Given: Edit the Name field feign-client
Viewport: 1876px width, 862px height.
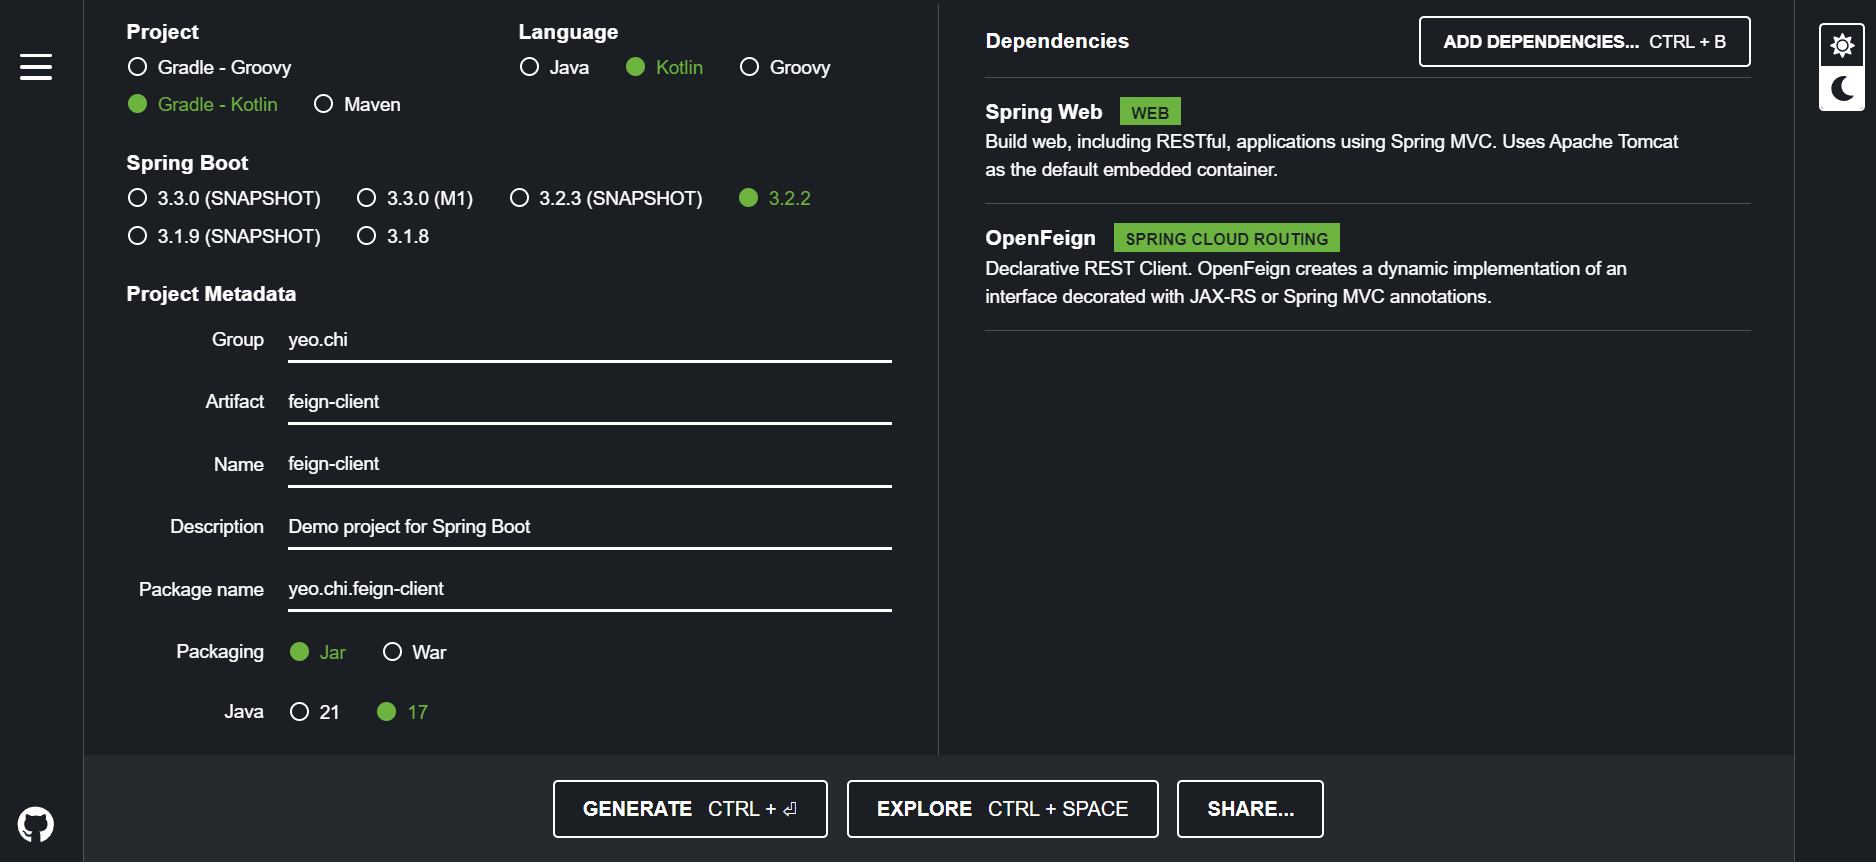Looking at the screenshot, I should coord(590,464).
